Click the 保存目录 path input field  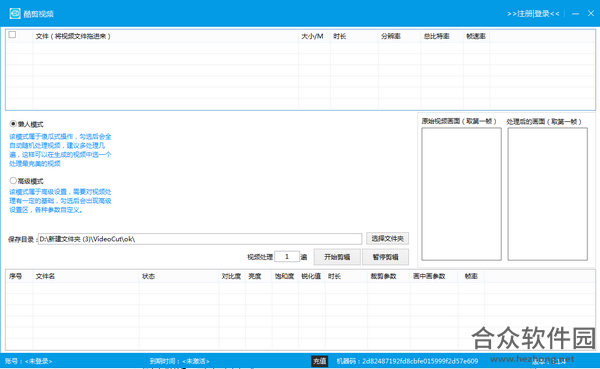pos(200,239)
